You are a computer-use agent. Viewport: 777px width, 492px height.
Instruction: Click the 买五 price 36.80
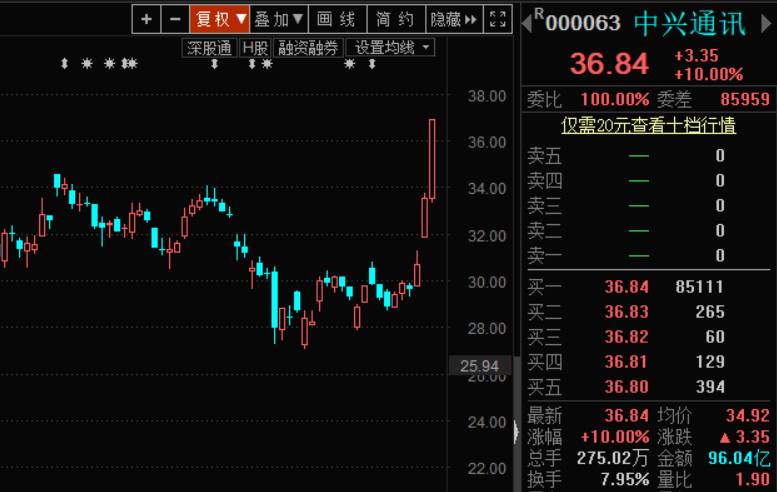[627, 386]
